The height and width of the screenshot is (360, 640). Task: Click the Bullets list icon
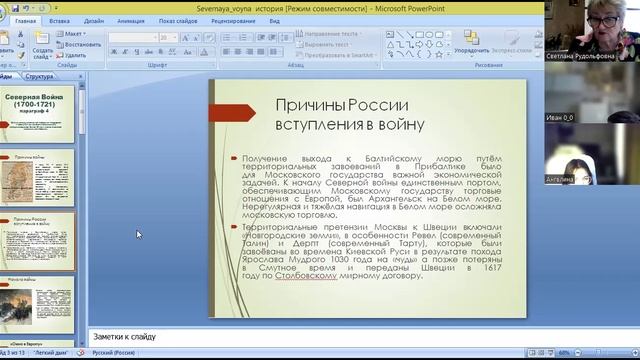coord(227,38)
